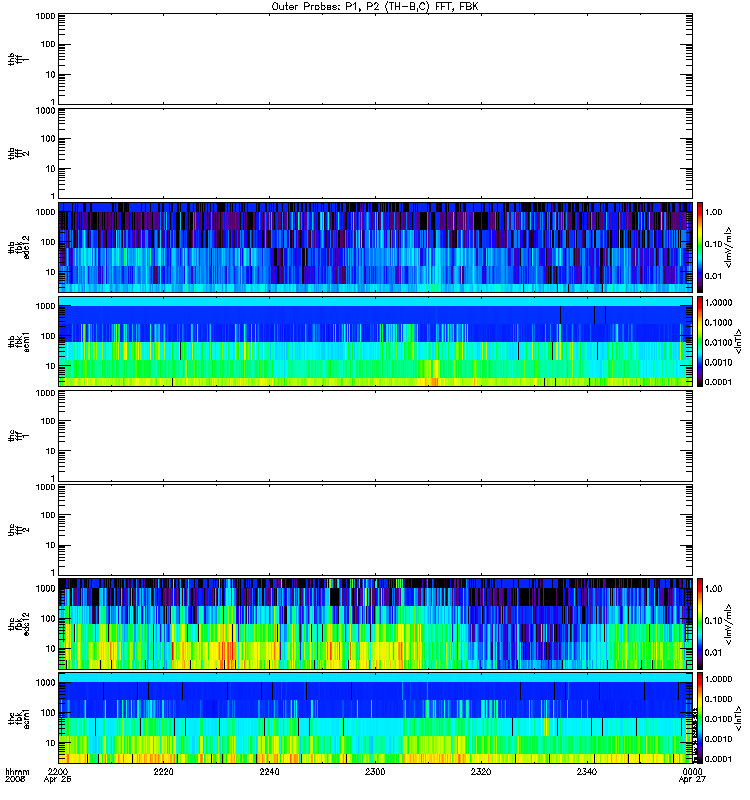750x800 pixels.
Task: Click the '0.01' tick on thb edc12 color bar
Action: pos(713,276)
